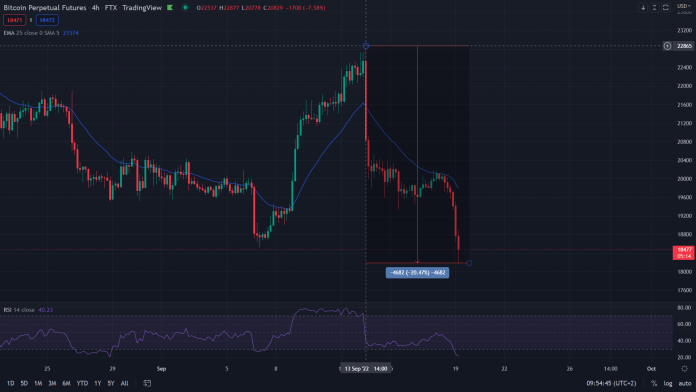
Task: Select the 1M time range
Action: 38,383
